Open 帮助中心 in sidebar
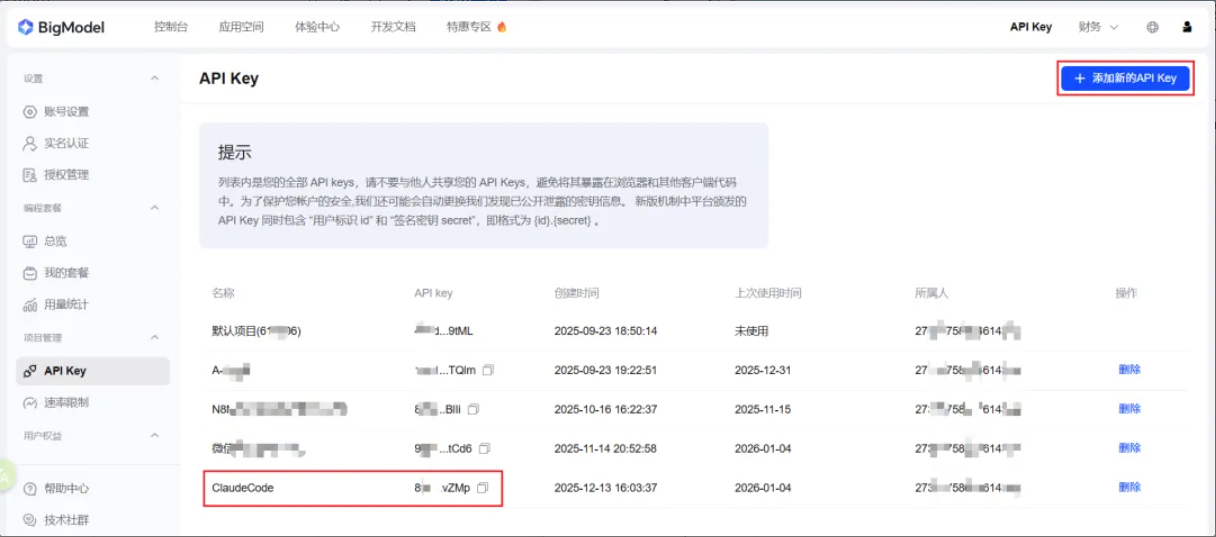Screen dimensions: 1216x537 (x=66, y=489)
